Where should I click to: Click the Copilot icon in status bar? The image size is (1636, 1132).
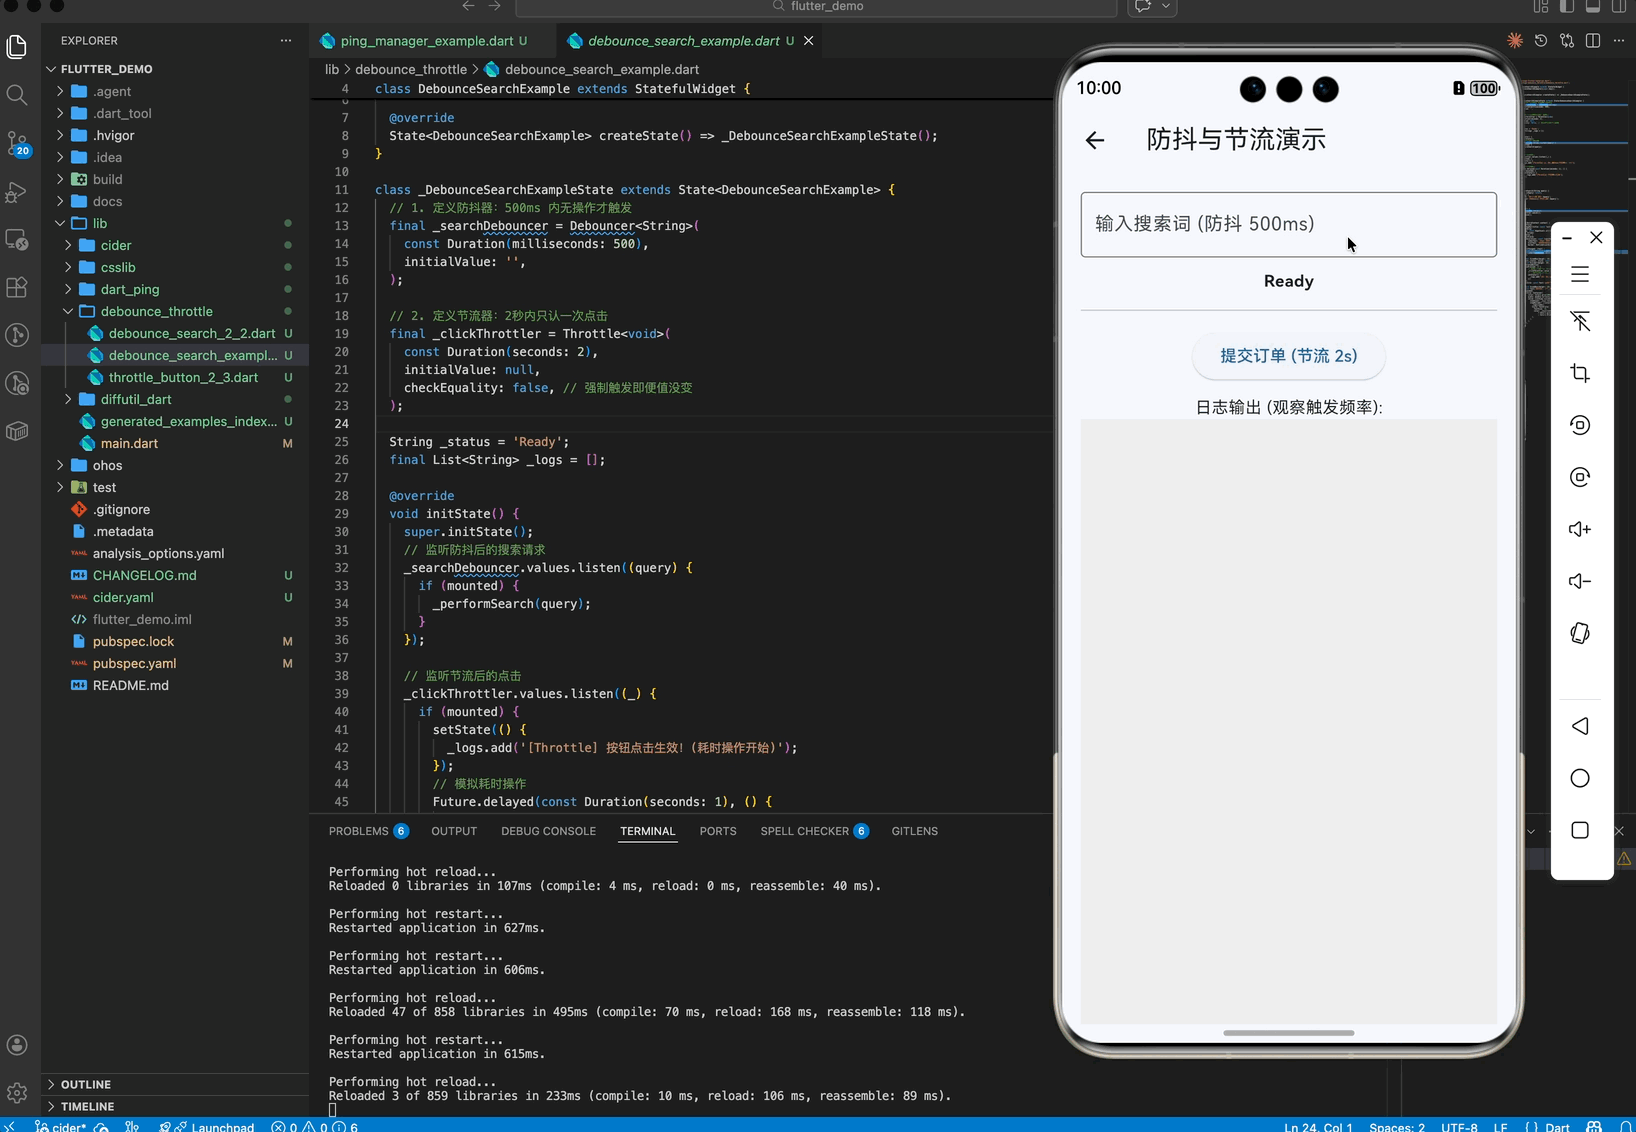[1594, 1127]
